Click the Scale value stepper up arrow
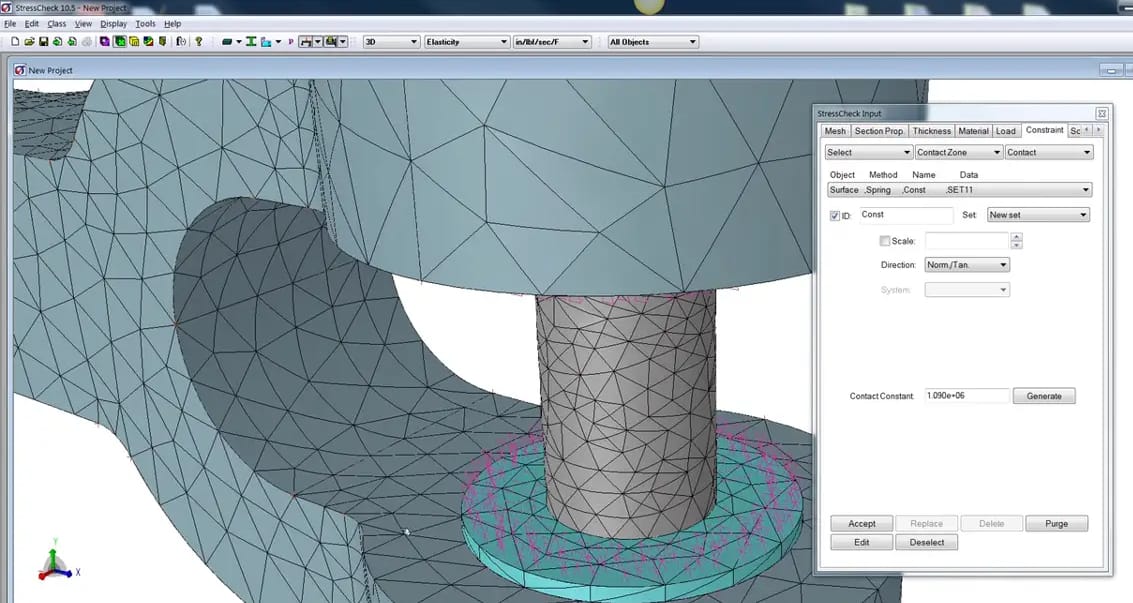 pyautogui.click(x=1016, y=237)
